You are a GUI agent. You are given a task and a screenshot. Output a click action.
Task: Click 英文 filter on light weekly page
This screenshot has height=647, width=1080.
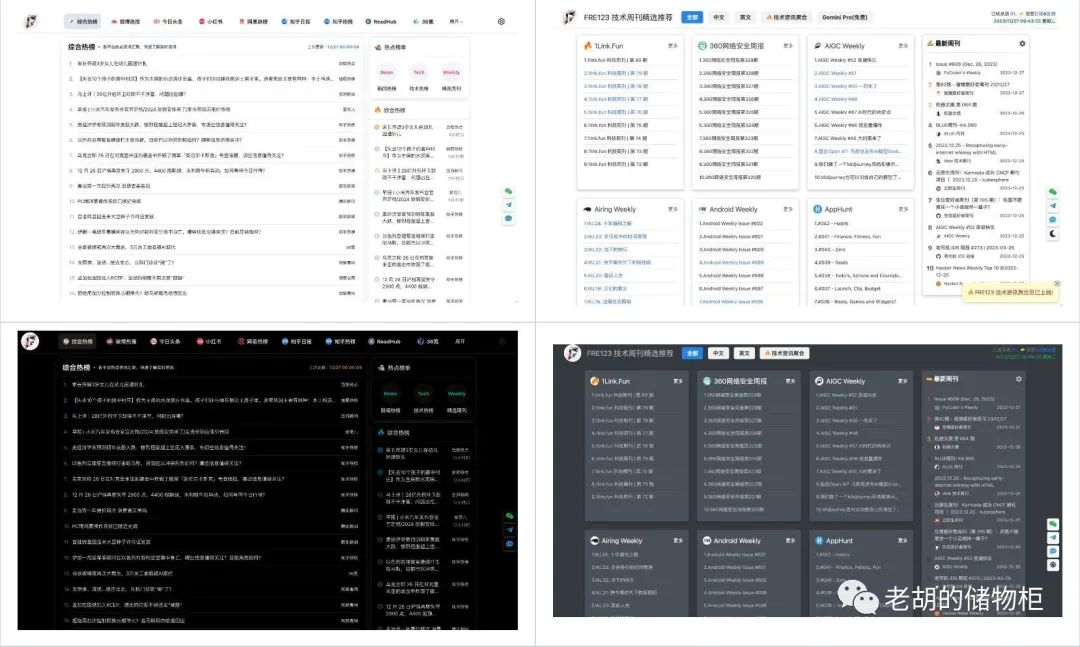pyautogui.click(x=745, y=17)
